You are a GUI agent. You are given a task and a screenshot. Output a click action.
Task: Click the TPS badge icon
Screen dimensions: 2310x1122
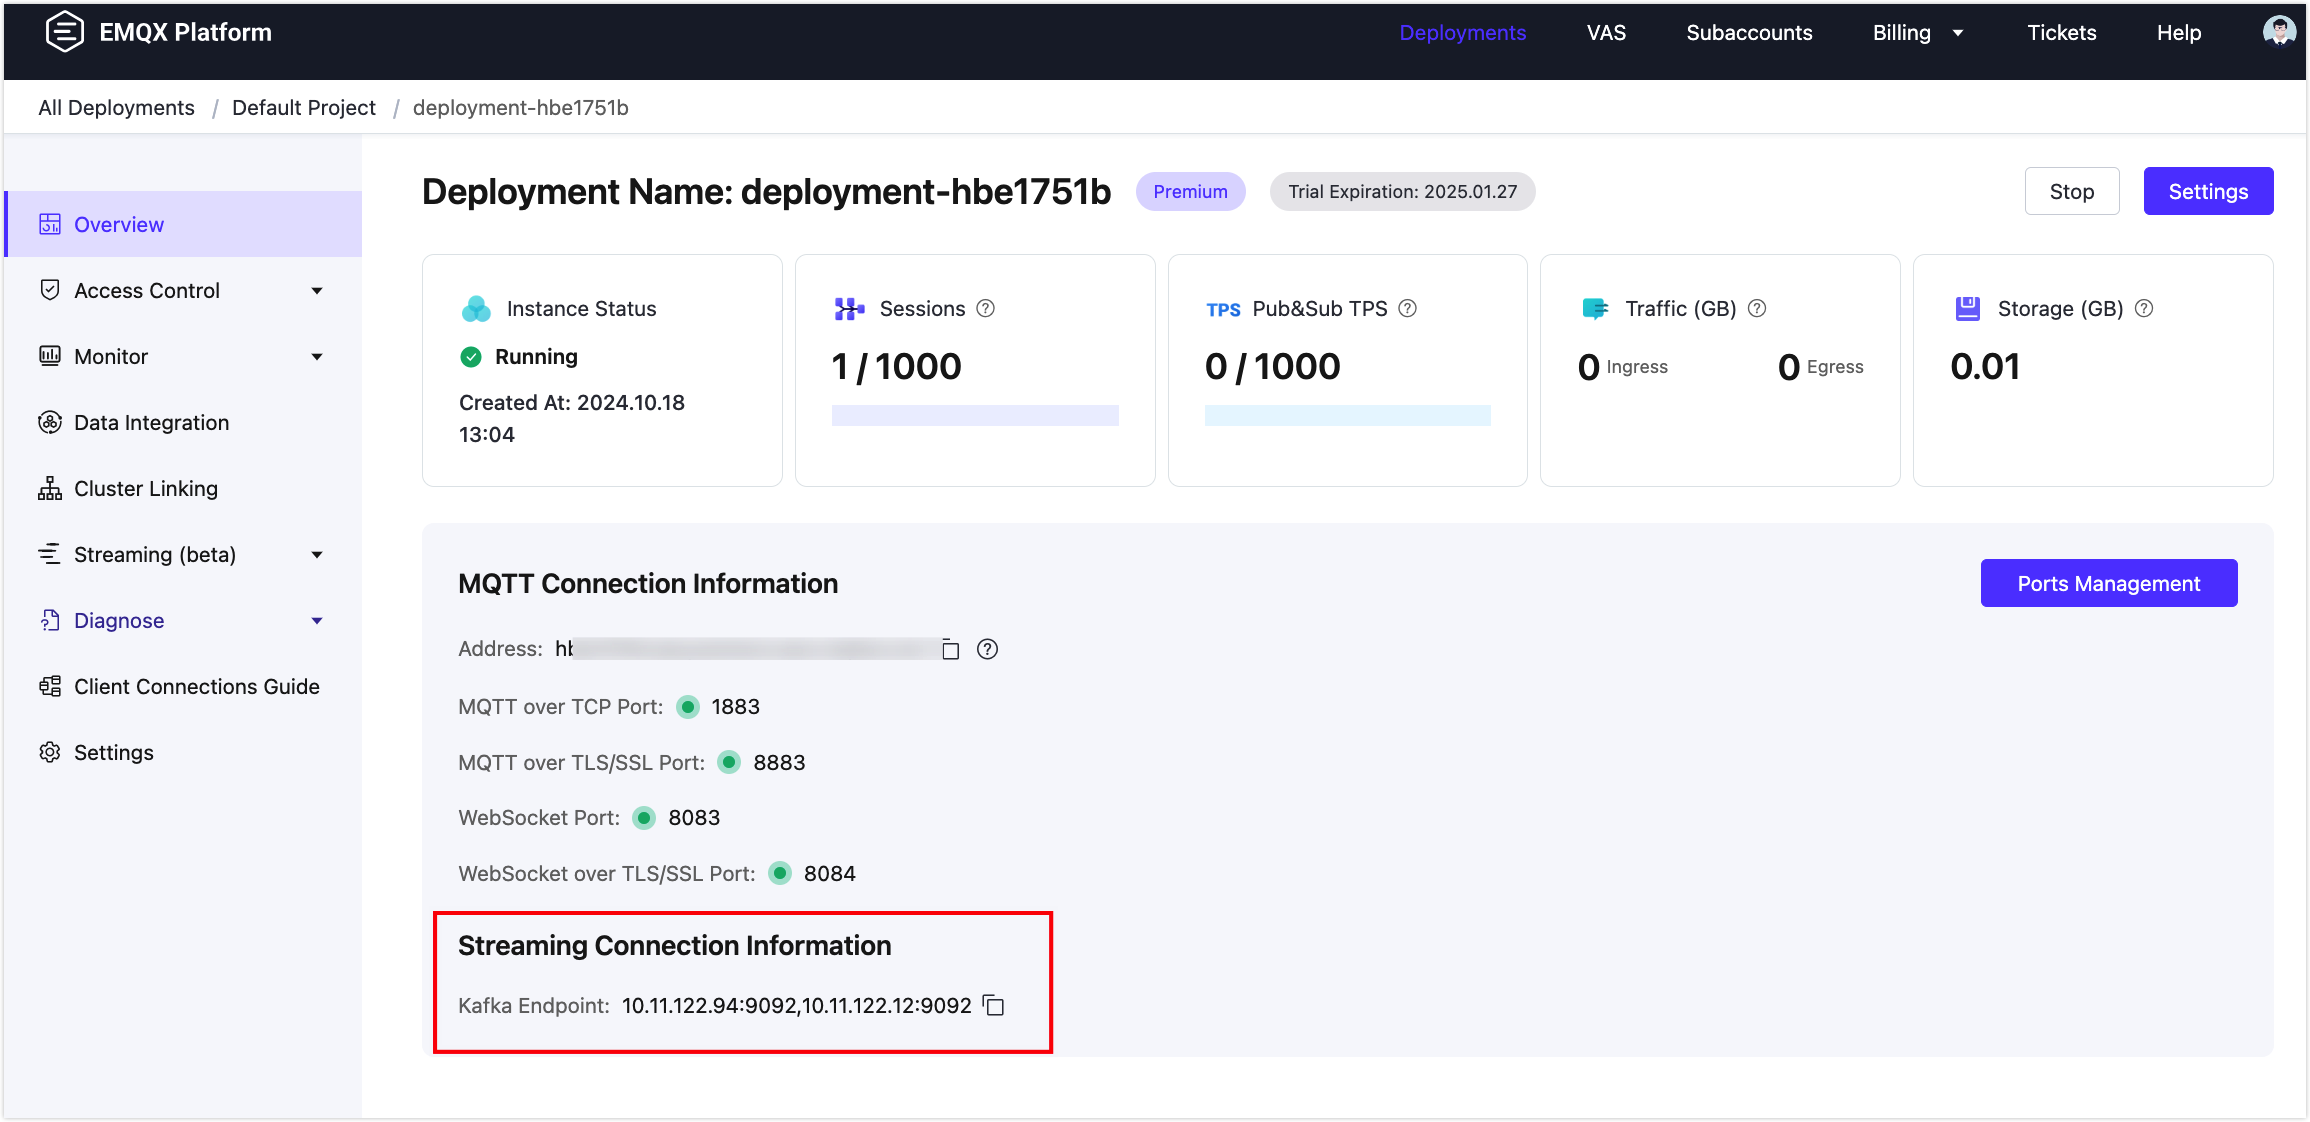1223,310
